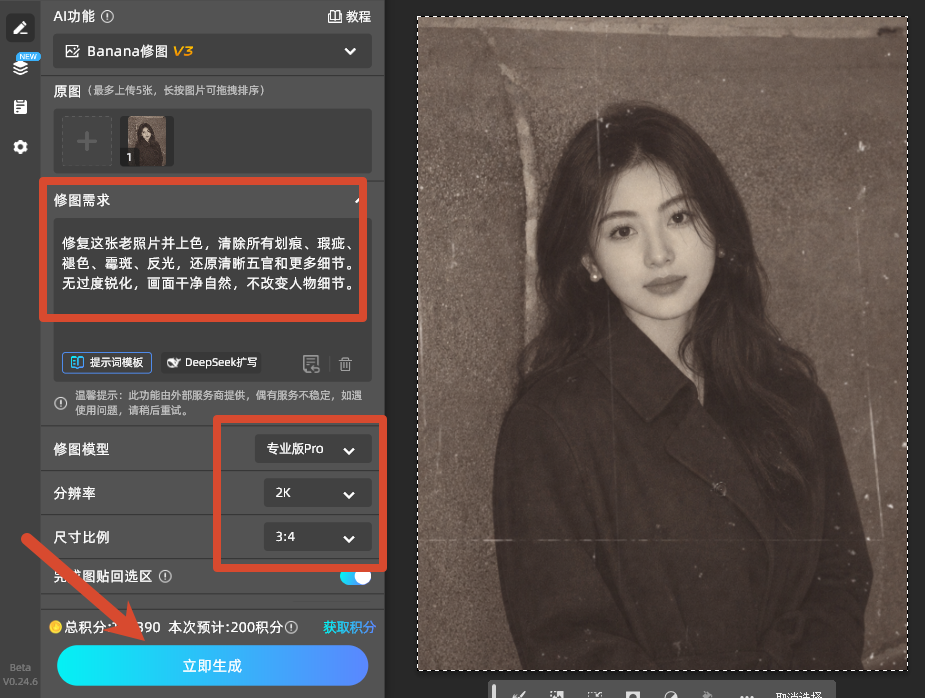Click the prompt history restore icon

[x=311, y=364]
